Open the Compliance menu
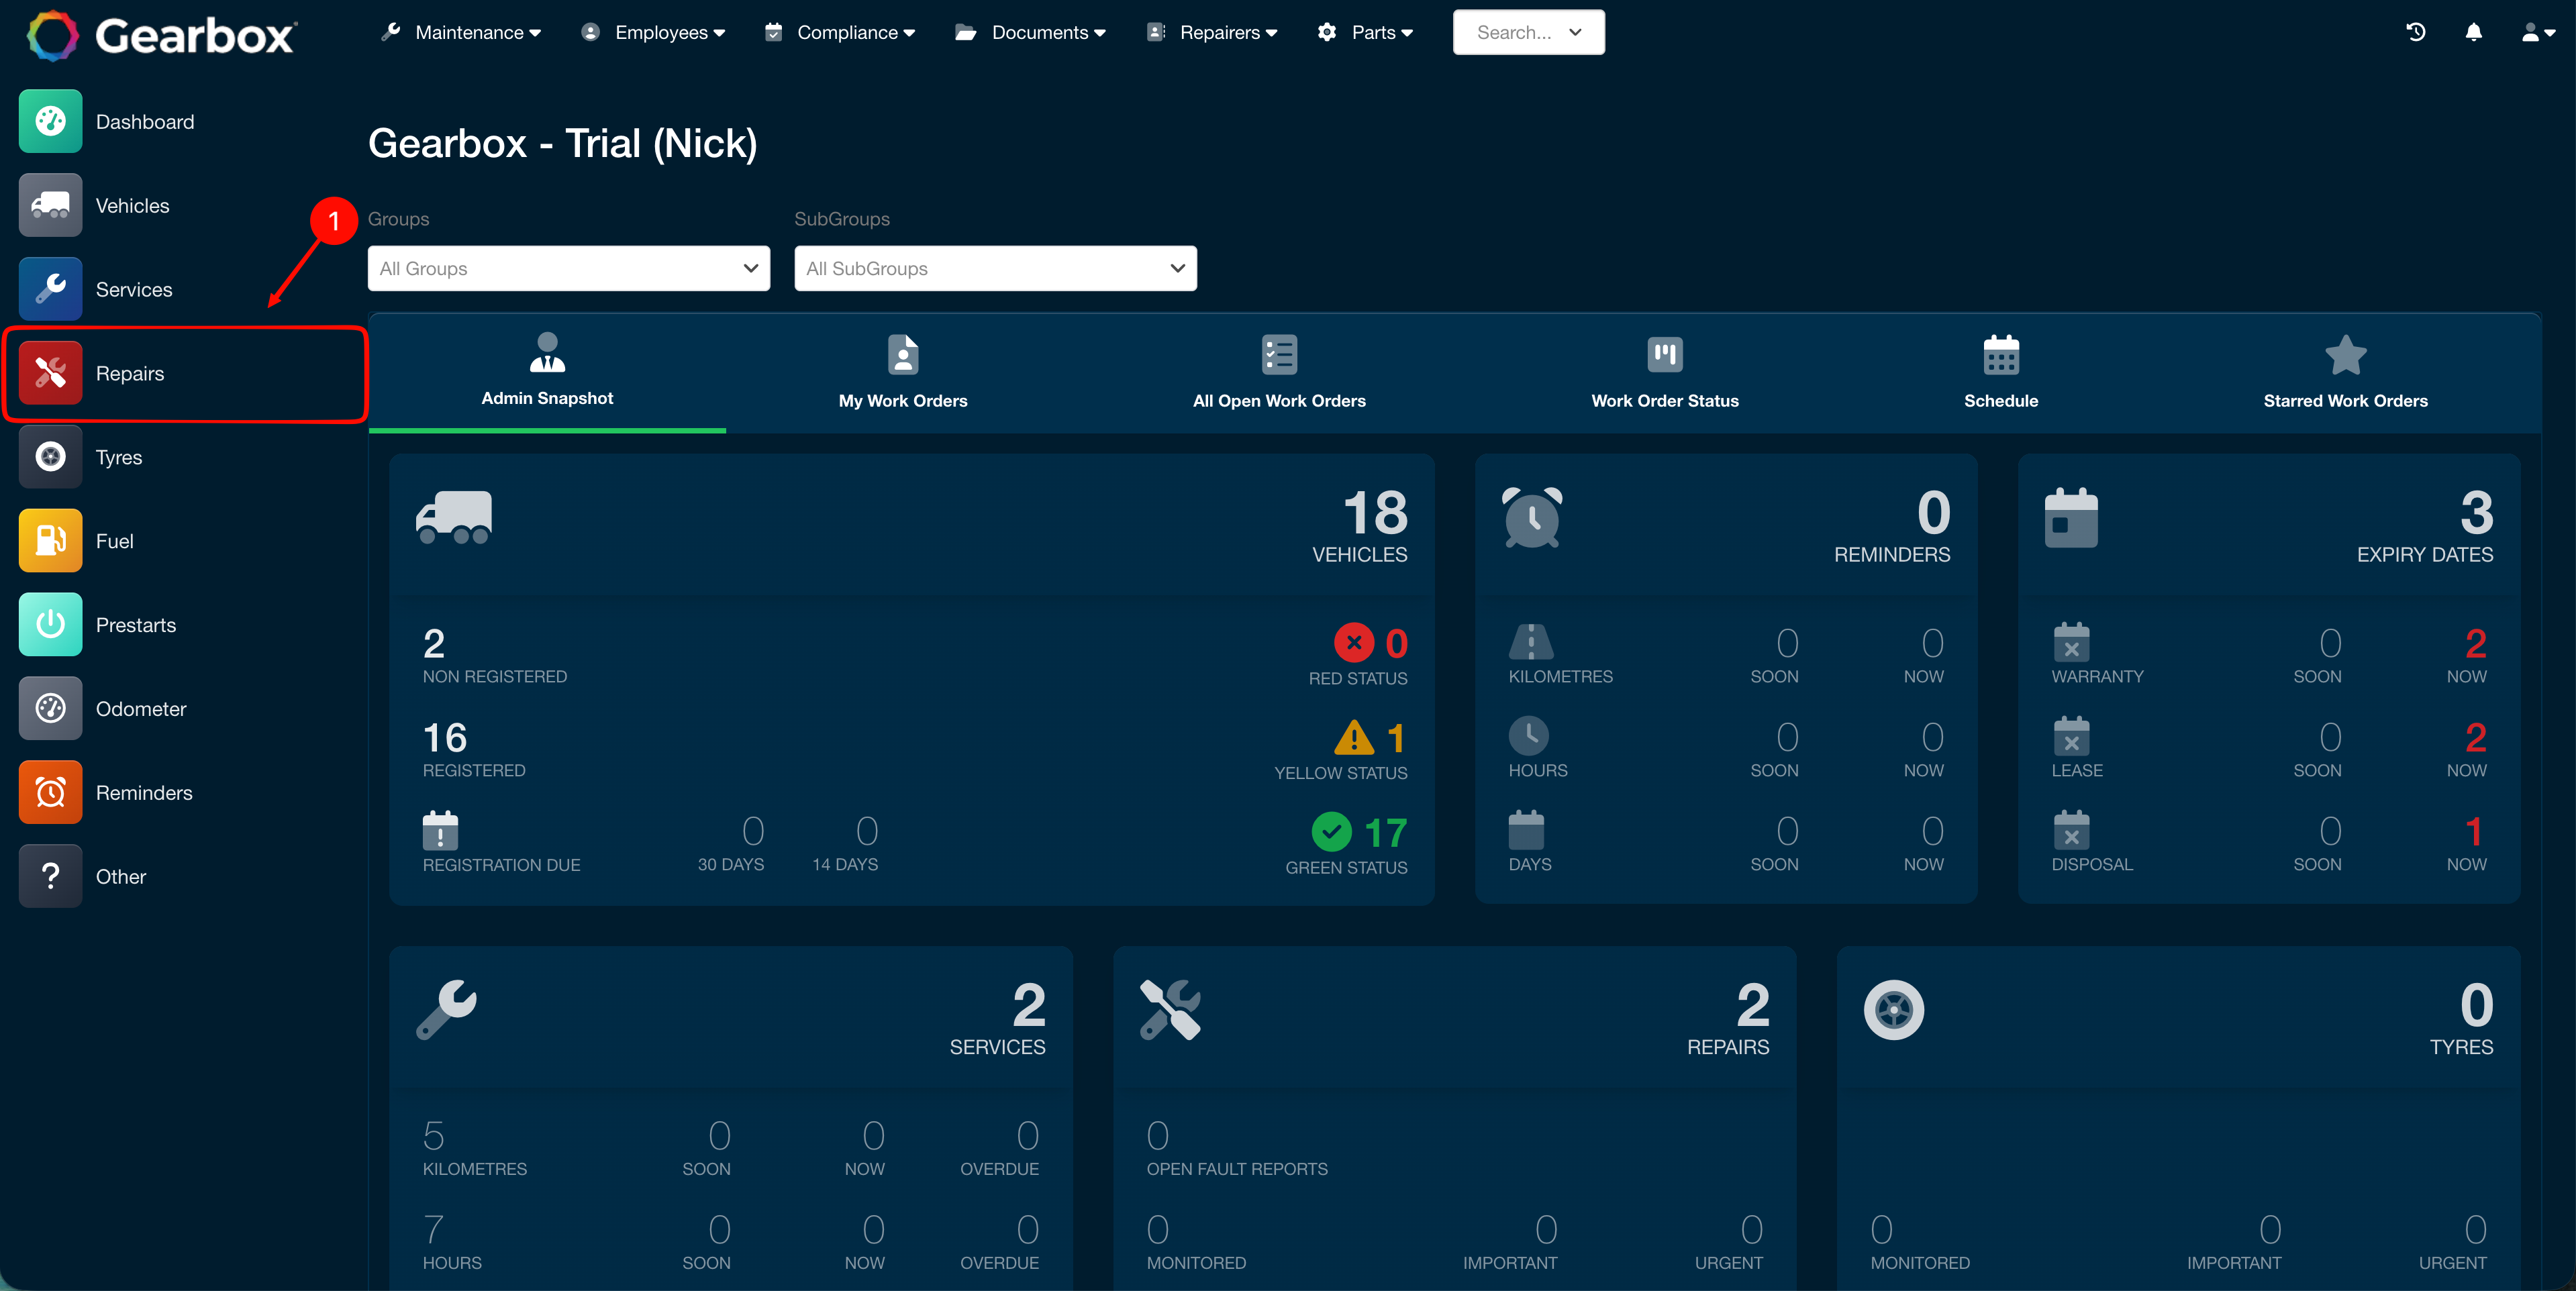 pyautogui.click(x=840, y=32)
